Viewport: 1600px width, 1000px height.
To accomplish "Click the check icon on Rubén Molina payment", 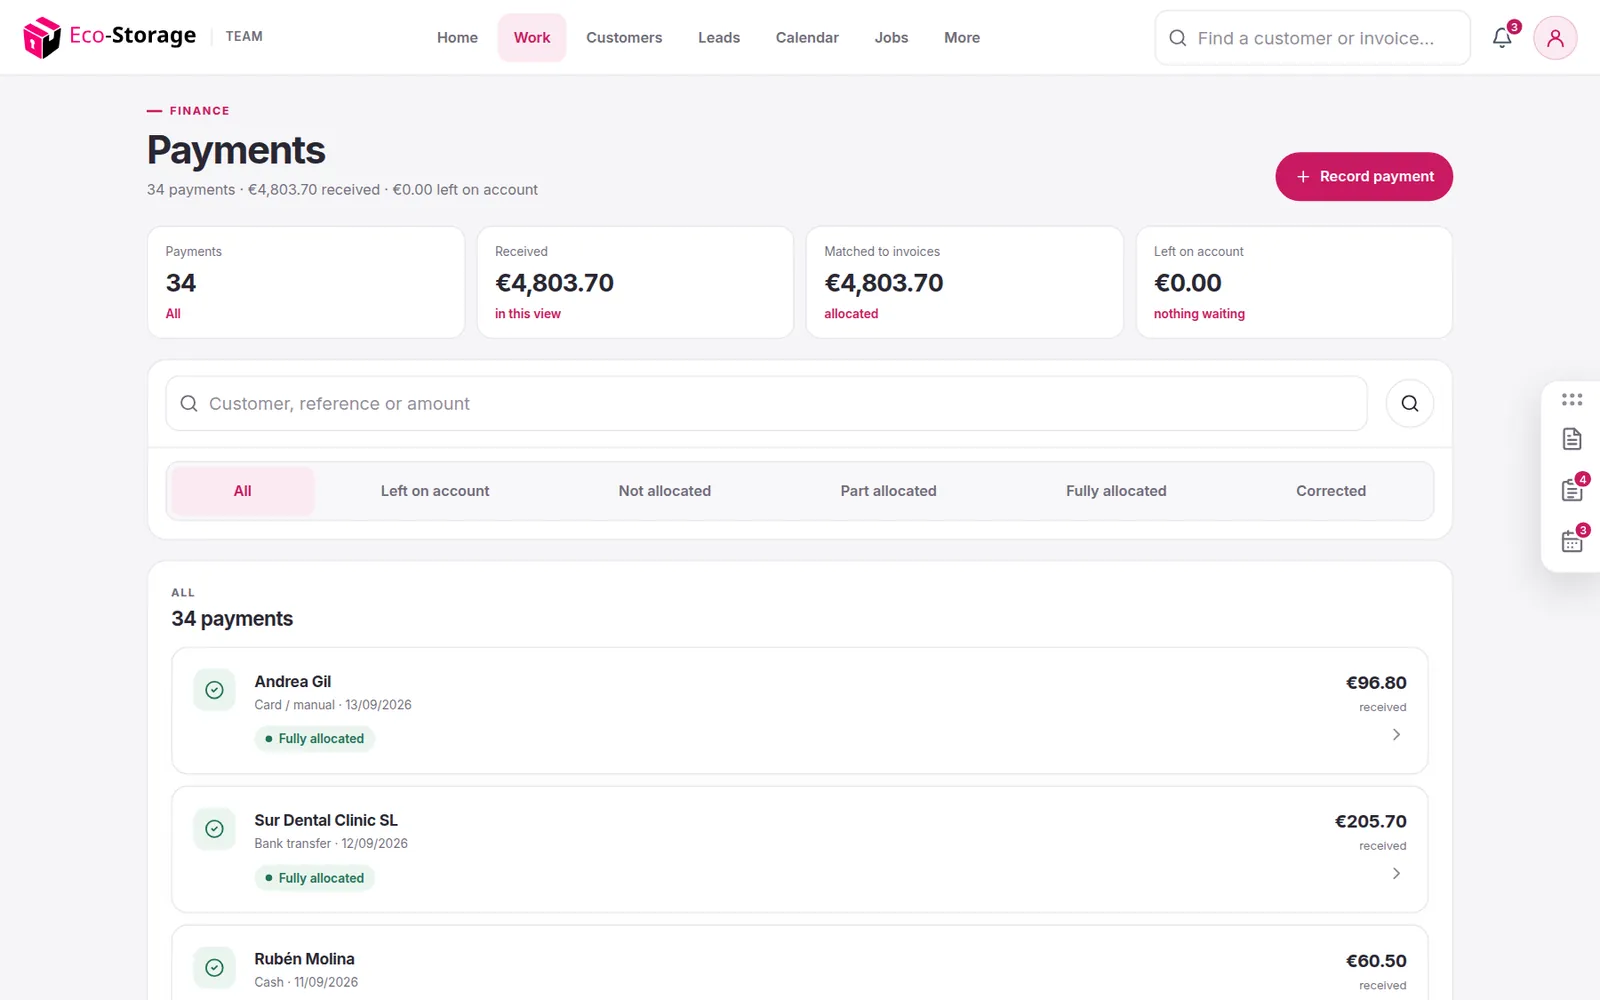I will click(x=214, y=968).
